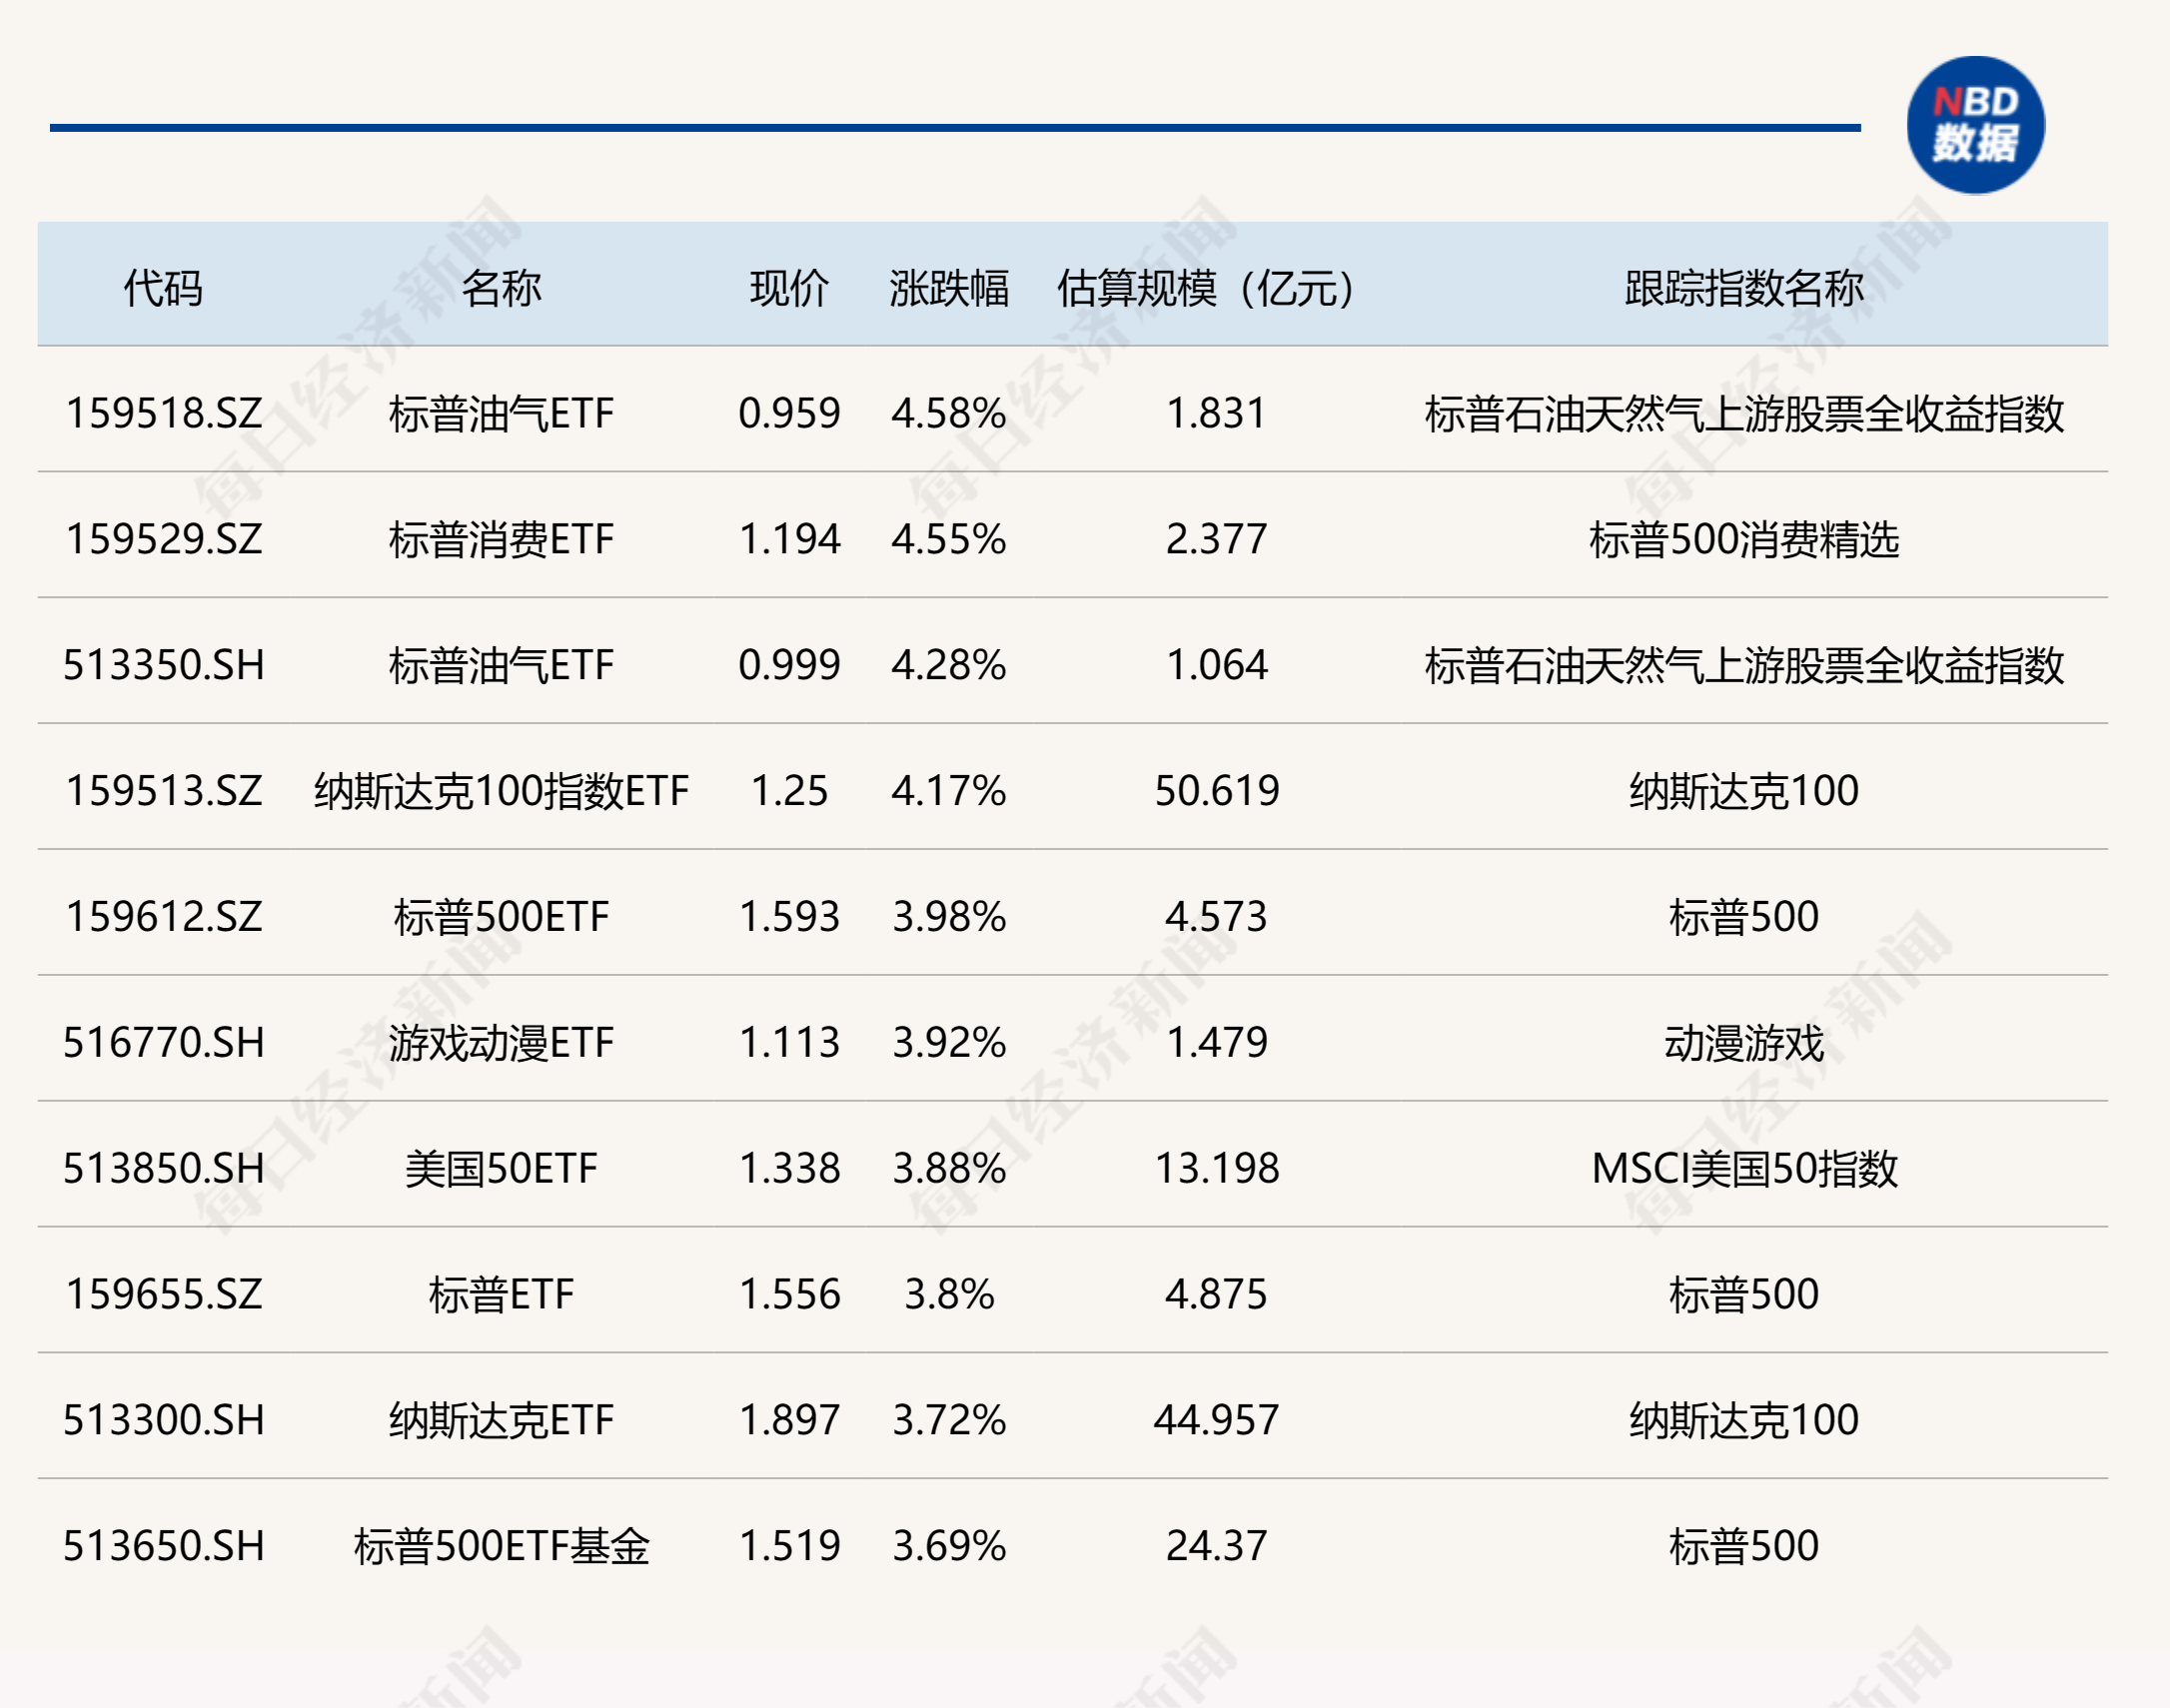The width and height of the screenshot is (2170, 1708).
Task: Click the scale value 24.37
Action: coord(1216,1546)
